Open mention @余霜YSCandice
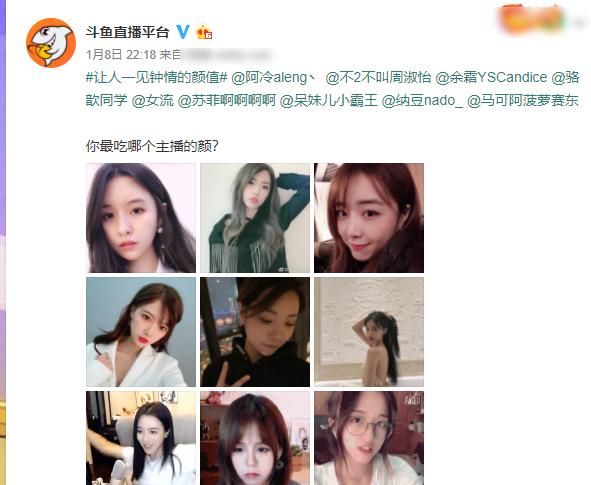 (491, 78)
